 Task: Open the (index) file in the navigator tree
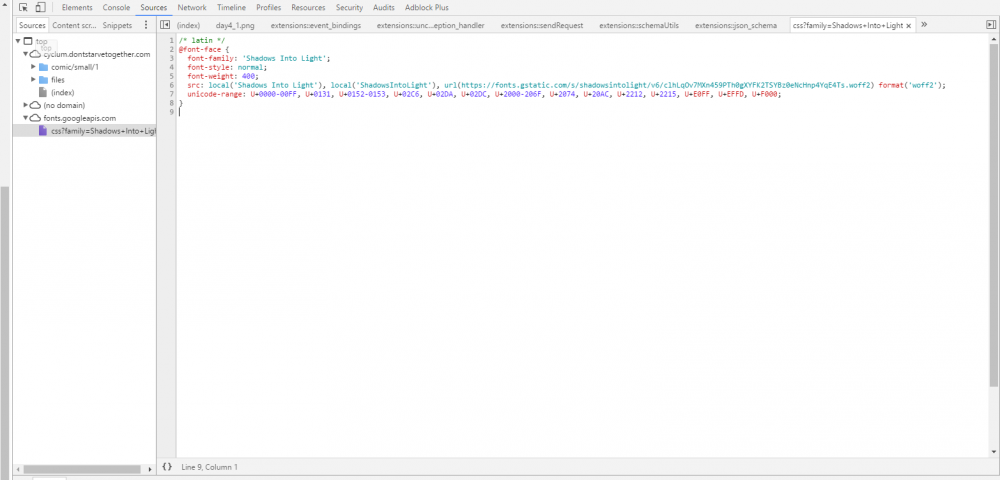coord(62,92)
